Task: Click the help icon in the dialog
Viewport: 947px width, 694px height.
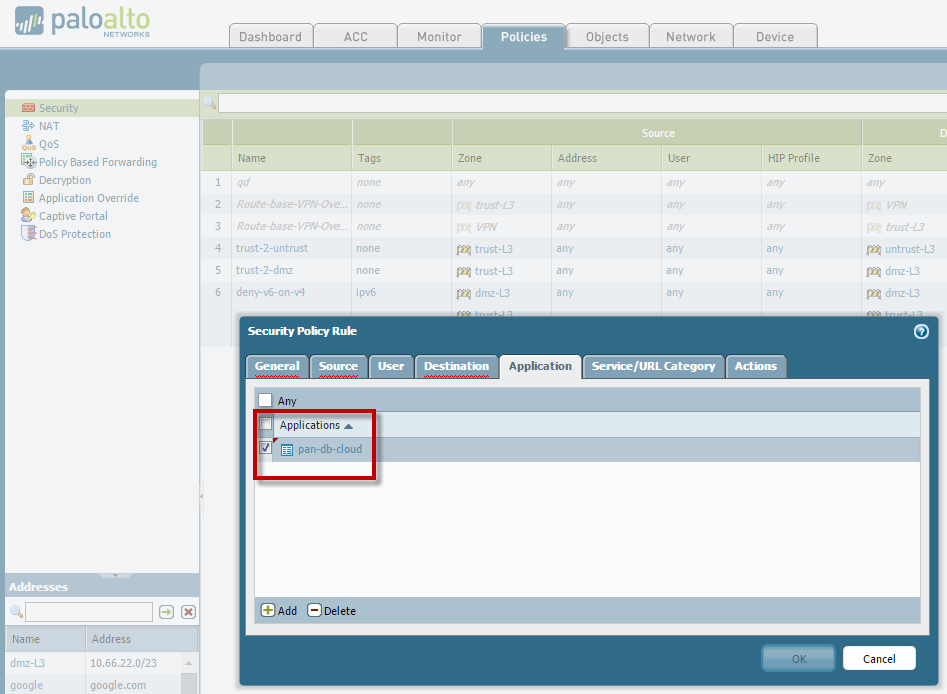Action: click(921, 332)
